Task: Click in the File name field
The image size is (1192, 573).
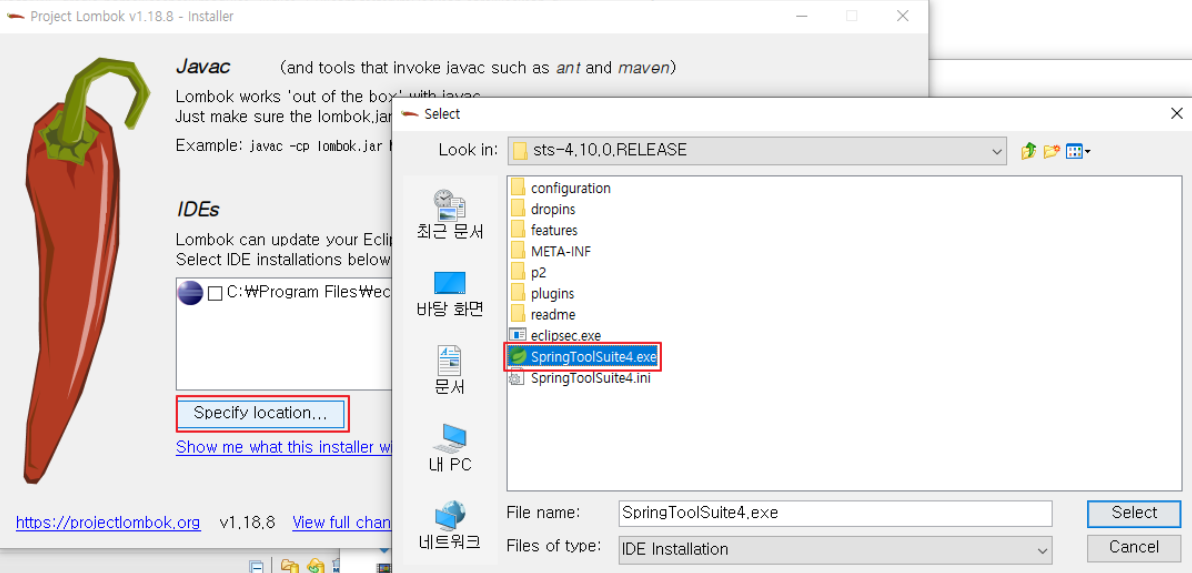Action: (835, 513)
